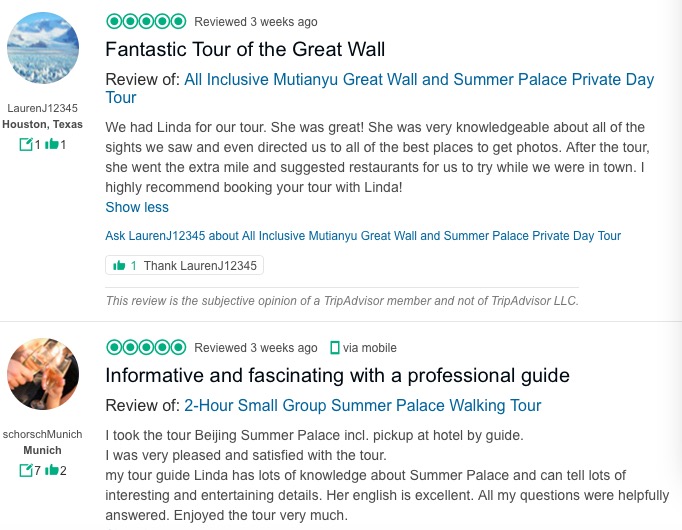Viewport: 682px width, 530px height.
Task: Click 'Ask LaurenJ12345 about' tour link
Action: pyautogui.click(x=362, y=236)
